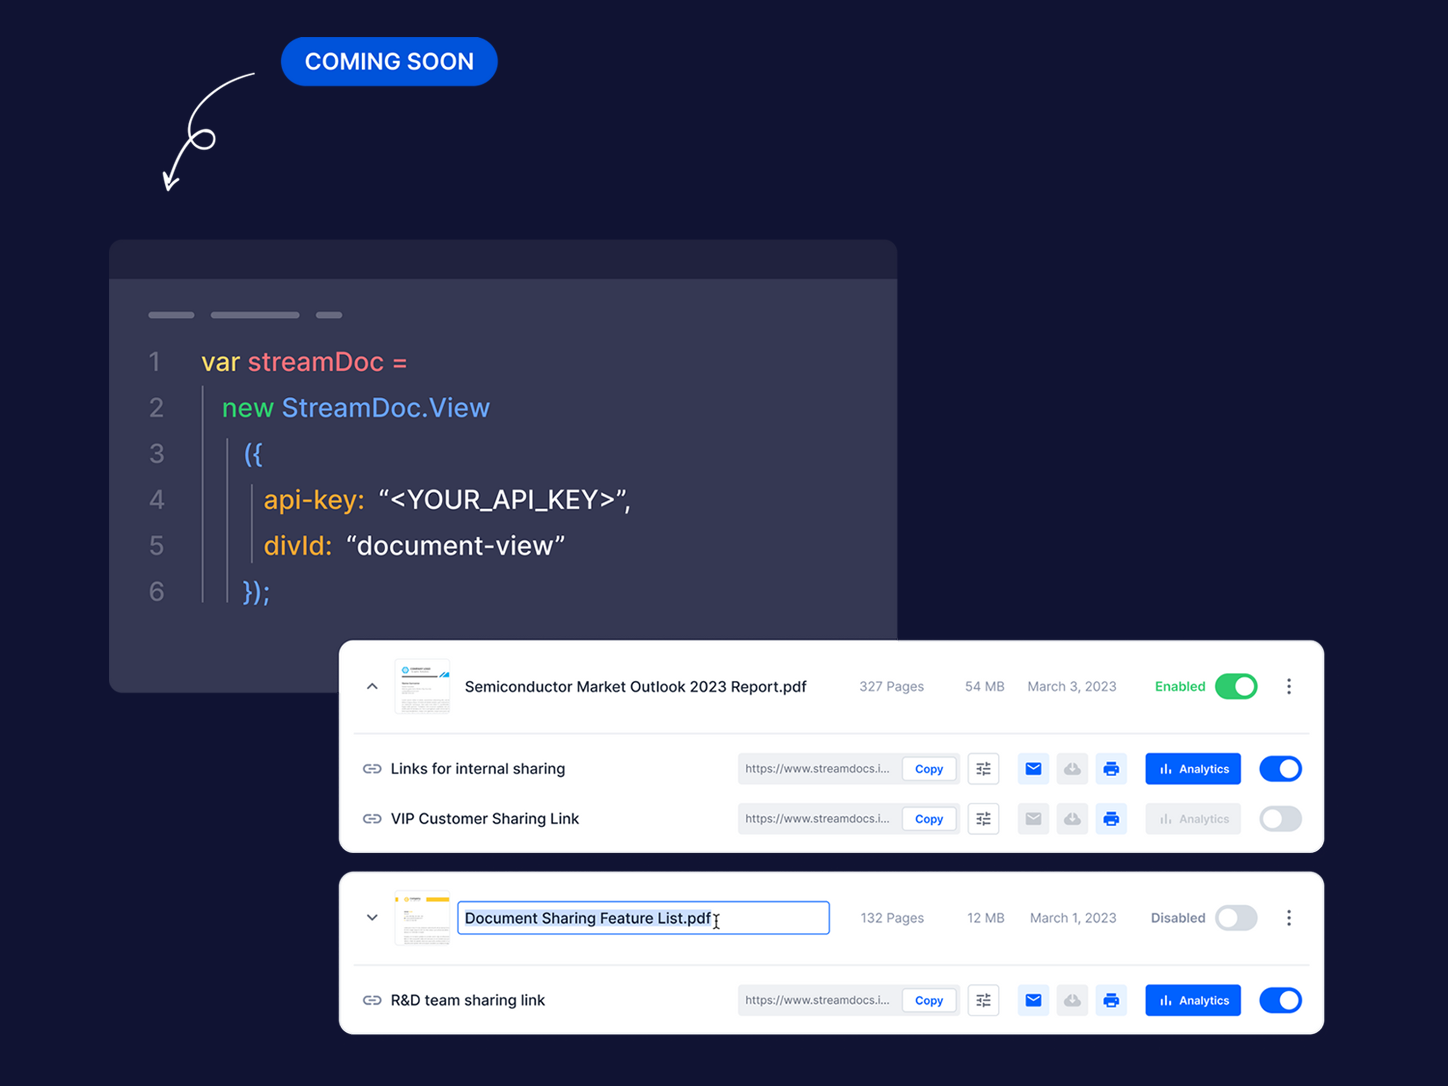The image size is (1448, 1086).
Task: Open link settings sliders for R&D link
Action: 983,1000
